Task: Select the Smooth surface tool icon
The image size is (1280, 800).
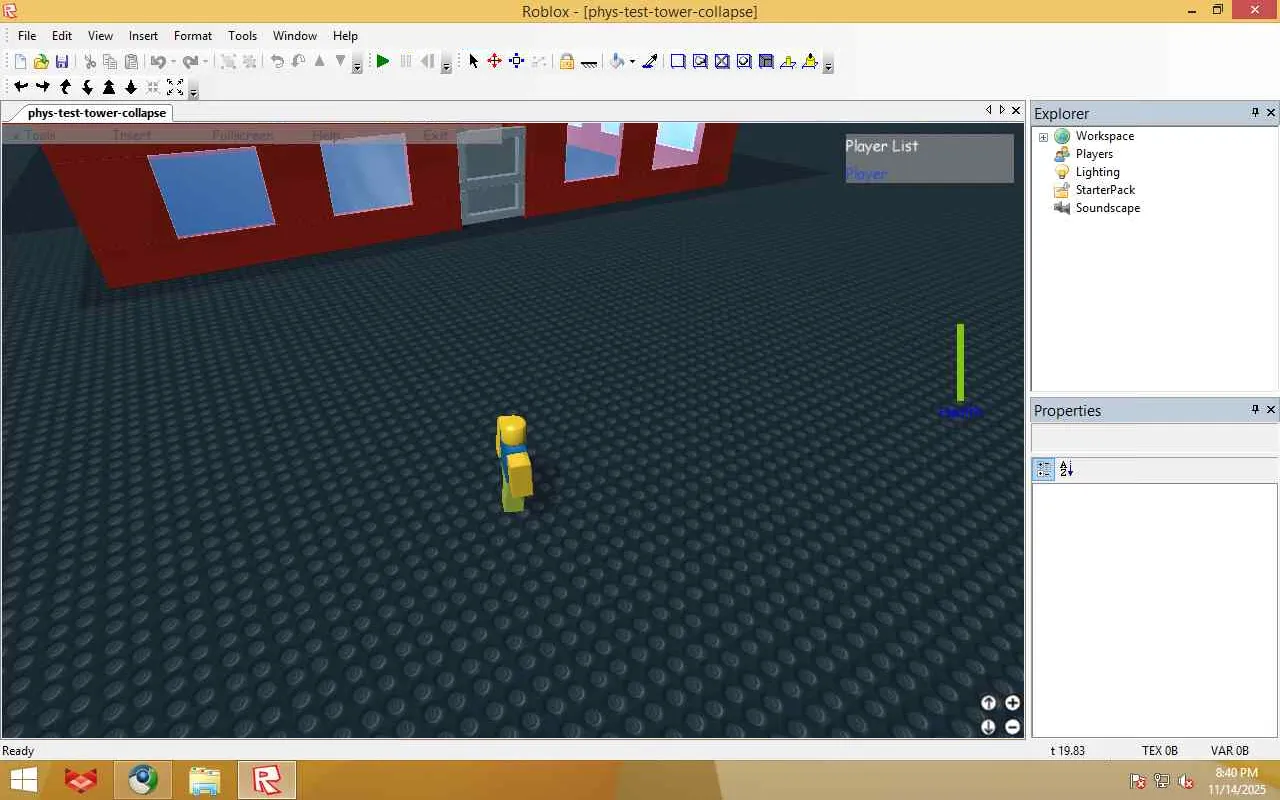Action: (678, 62)
